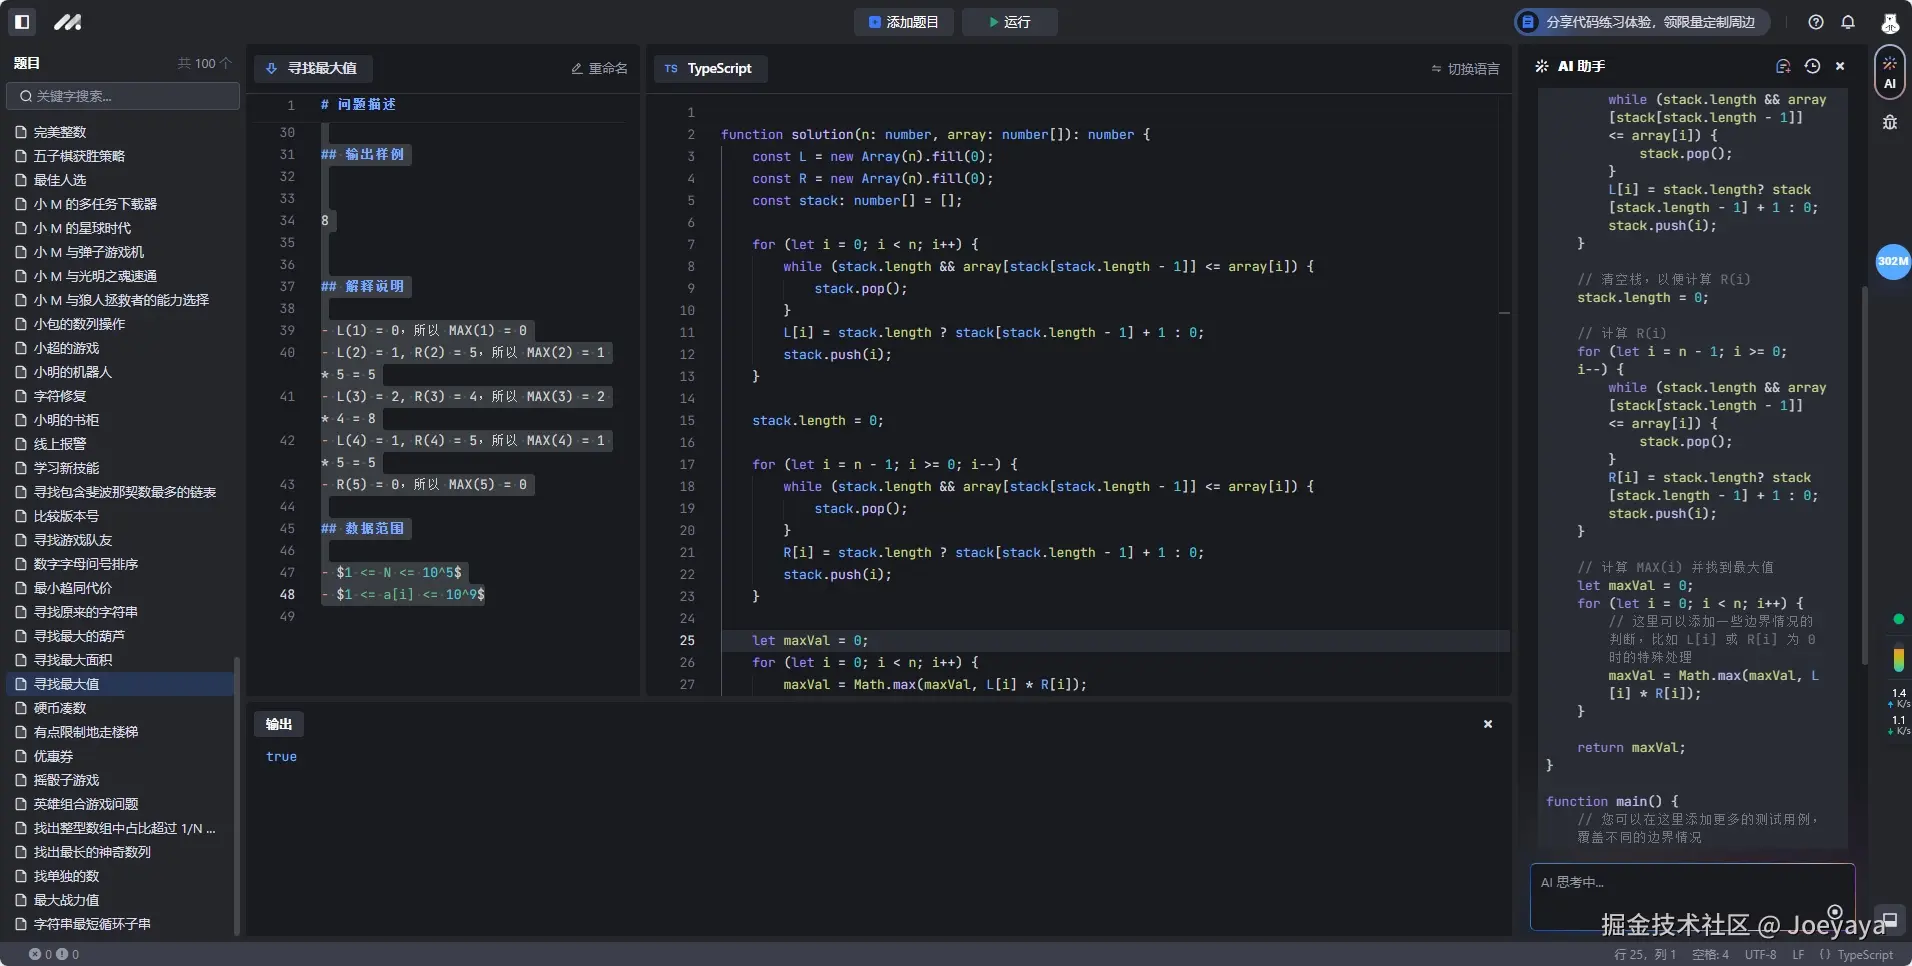Click the MarsCode logo icon

pos(67,22)
